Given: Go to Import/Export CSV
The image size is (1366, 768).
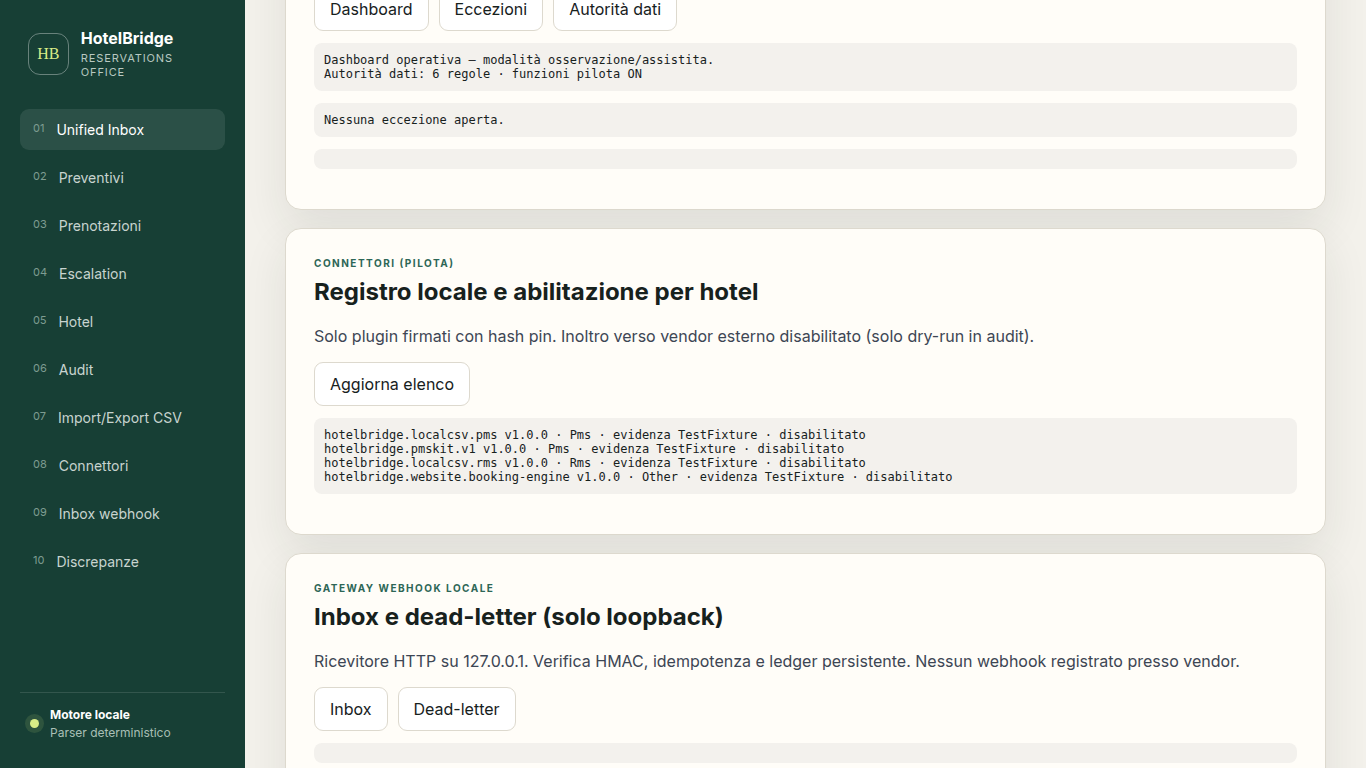Looking at the screenshot, I should 122,418.
